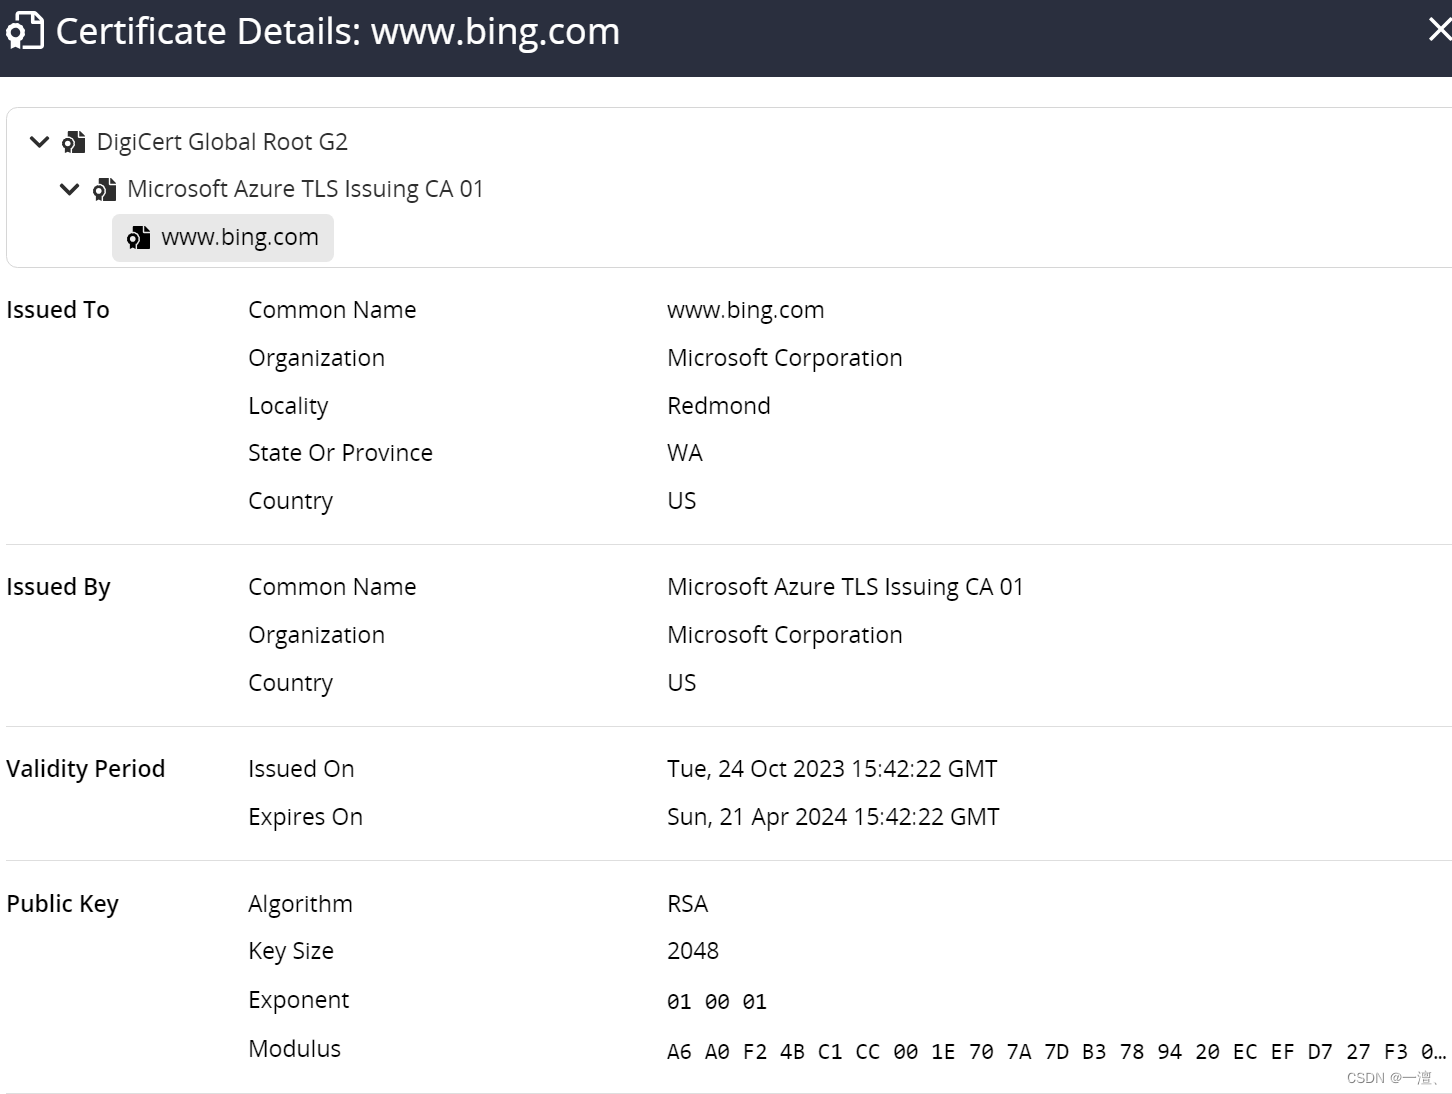Click the Issued By section heading
This screenshot has width=1452, height=1094.
[58, 587]
